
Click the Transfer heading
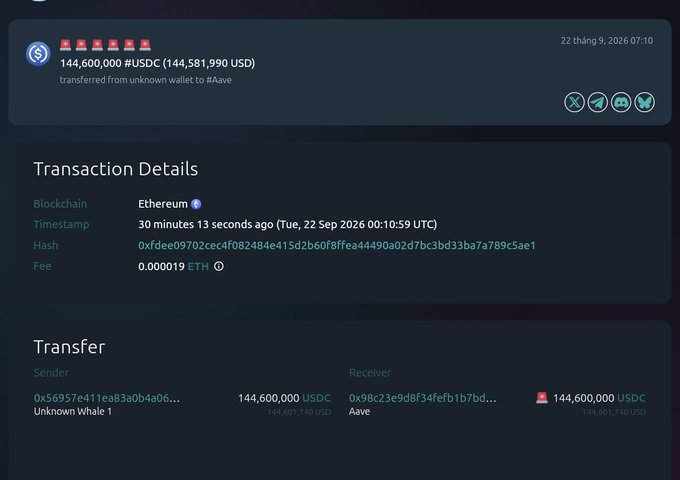[69, 347]
